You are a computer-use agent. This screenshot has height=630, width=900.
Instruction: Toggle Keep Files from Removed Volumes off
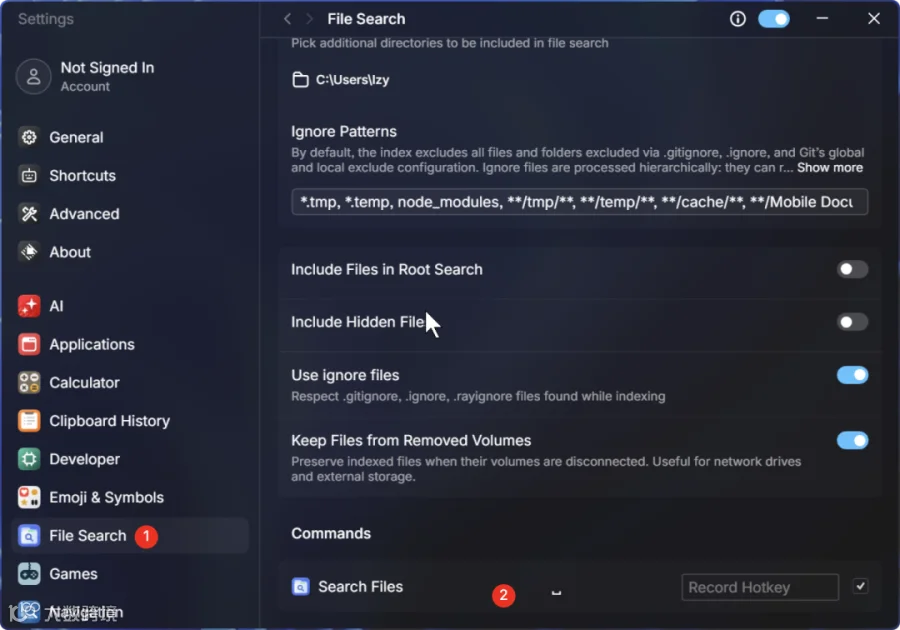pyautogui.click(x=852, y=441)
